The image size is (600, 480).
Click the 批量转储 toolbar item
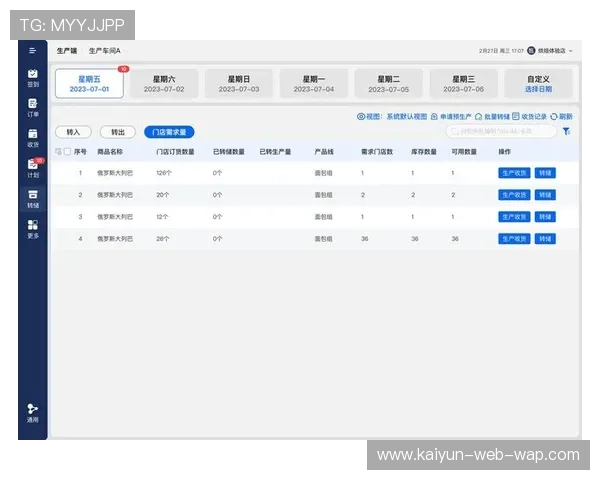pyautogui.click(x=492, y=116)
